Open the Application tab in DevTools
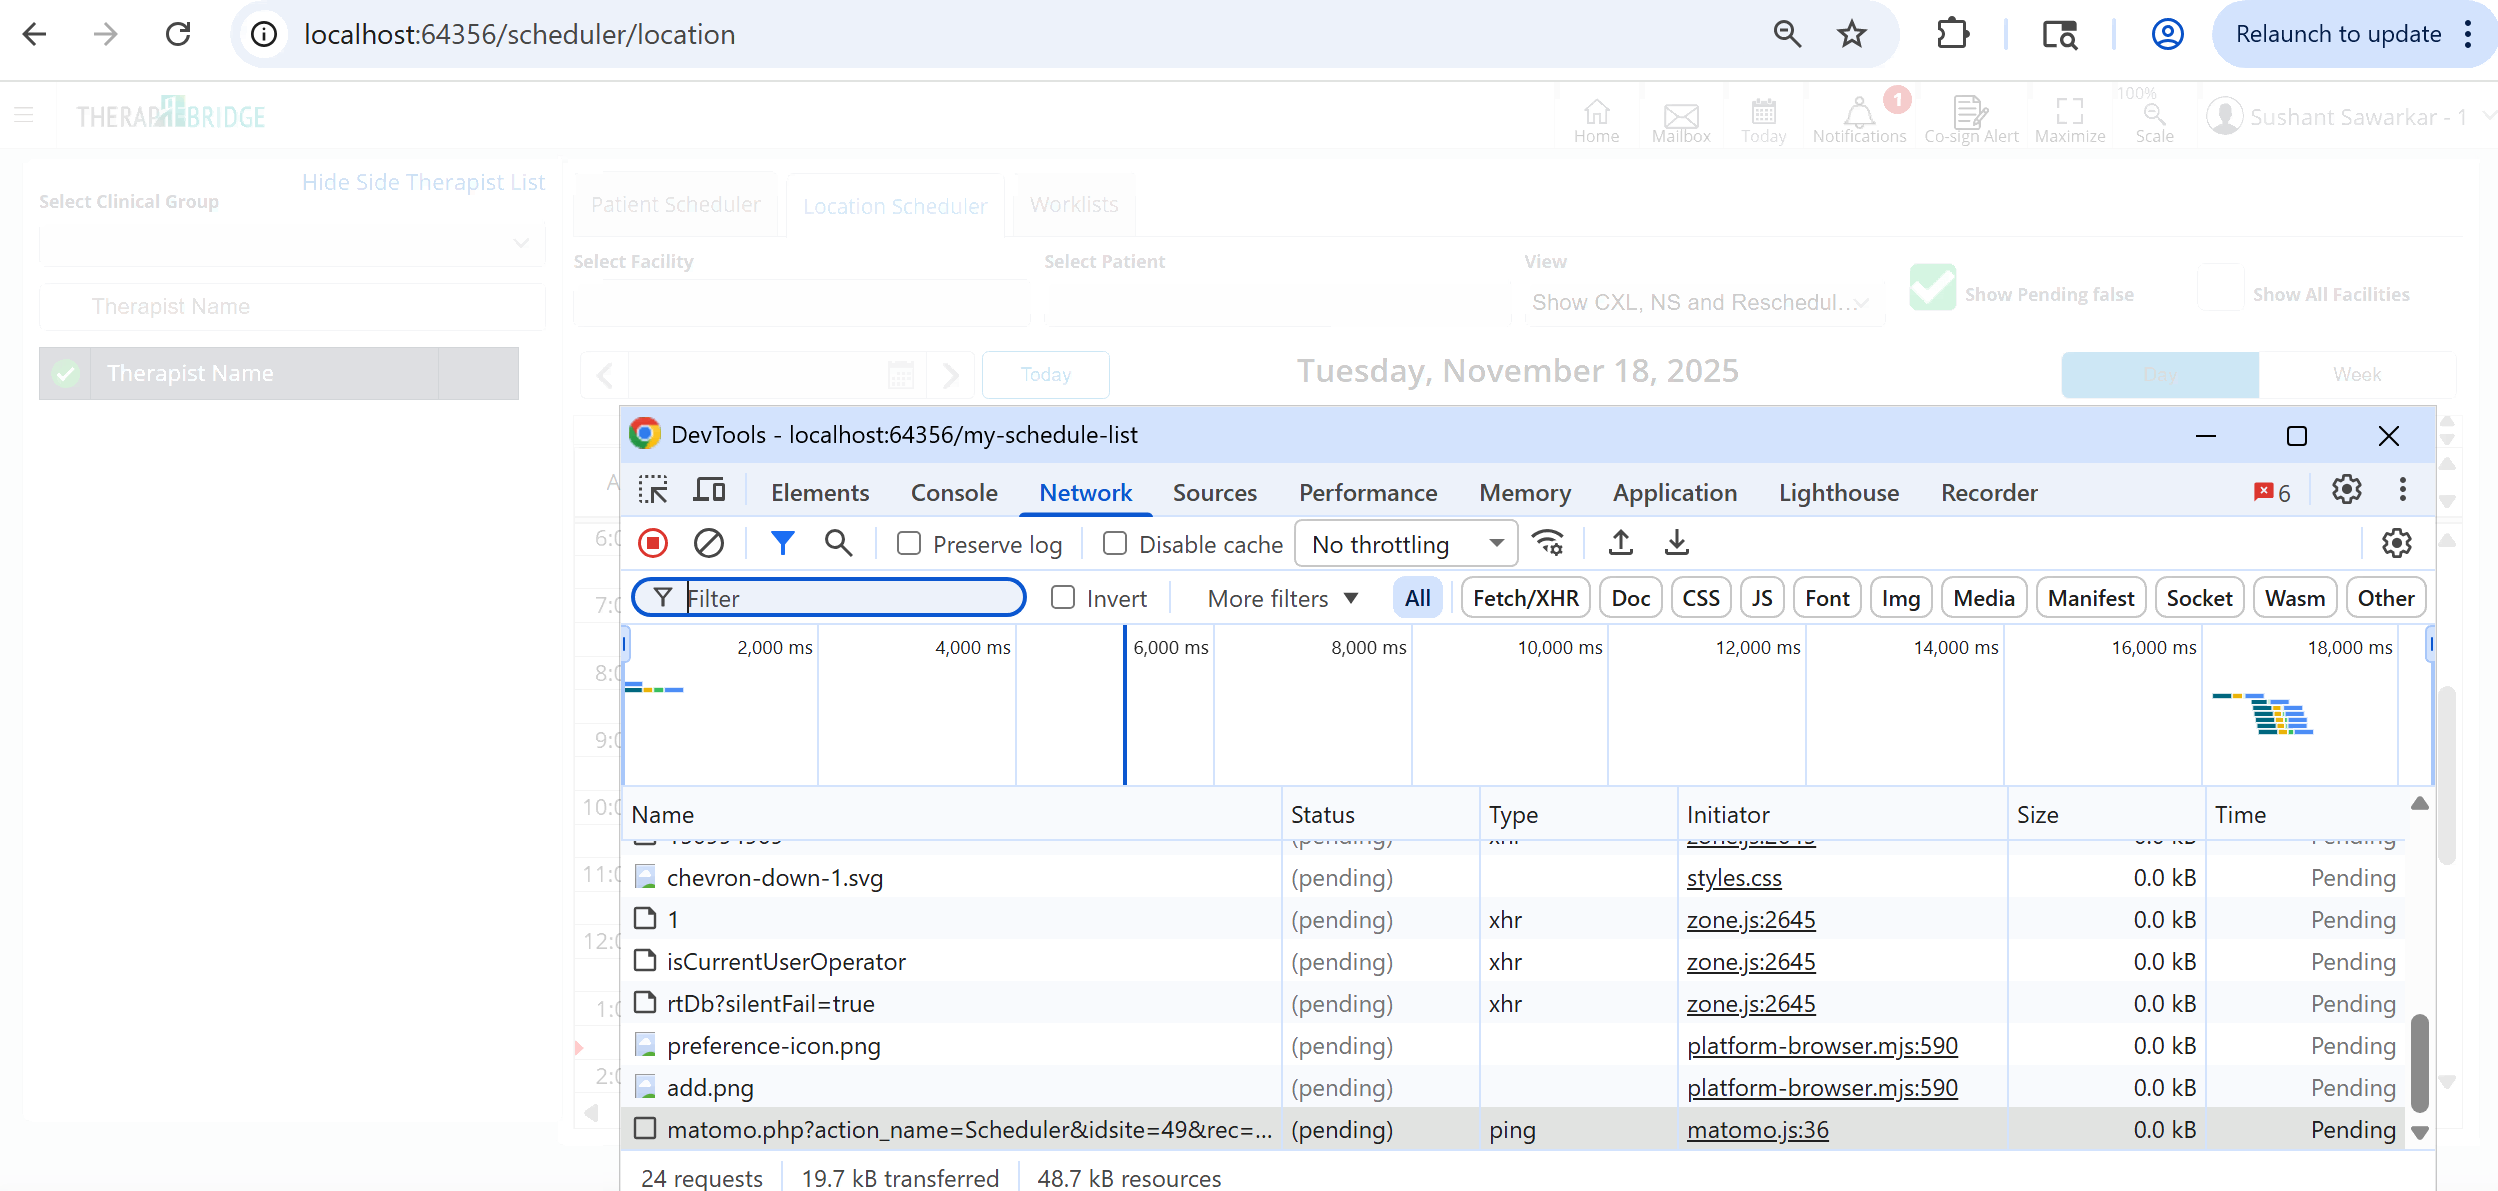 click(1674, 493)
